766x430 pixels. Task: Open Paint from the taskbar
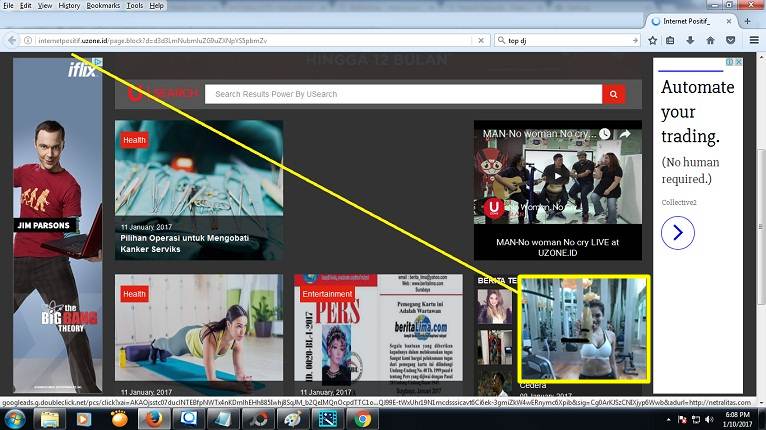click(x=293, y=419)
